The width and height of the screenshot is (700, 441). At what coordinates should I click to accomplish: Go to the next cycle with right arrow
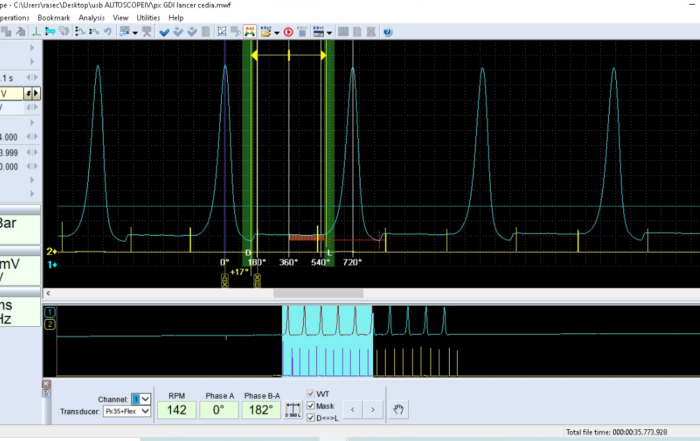372,408
